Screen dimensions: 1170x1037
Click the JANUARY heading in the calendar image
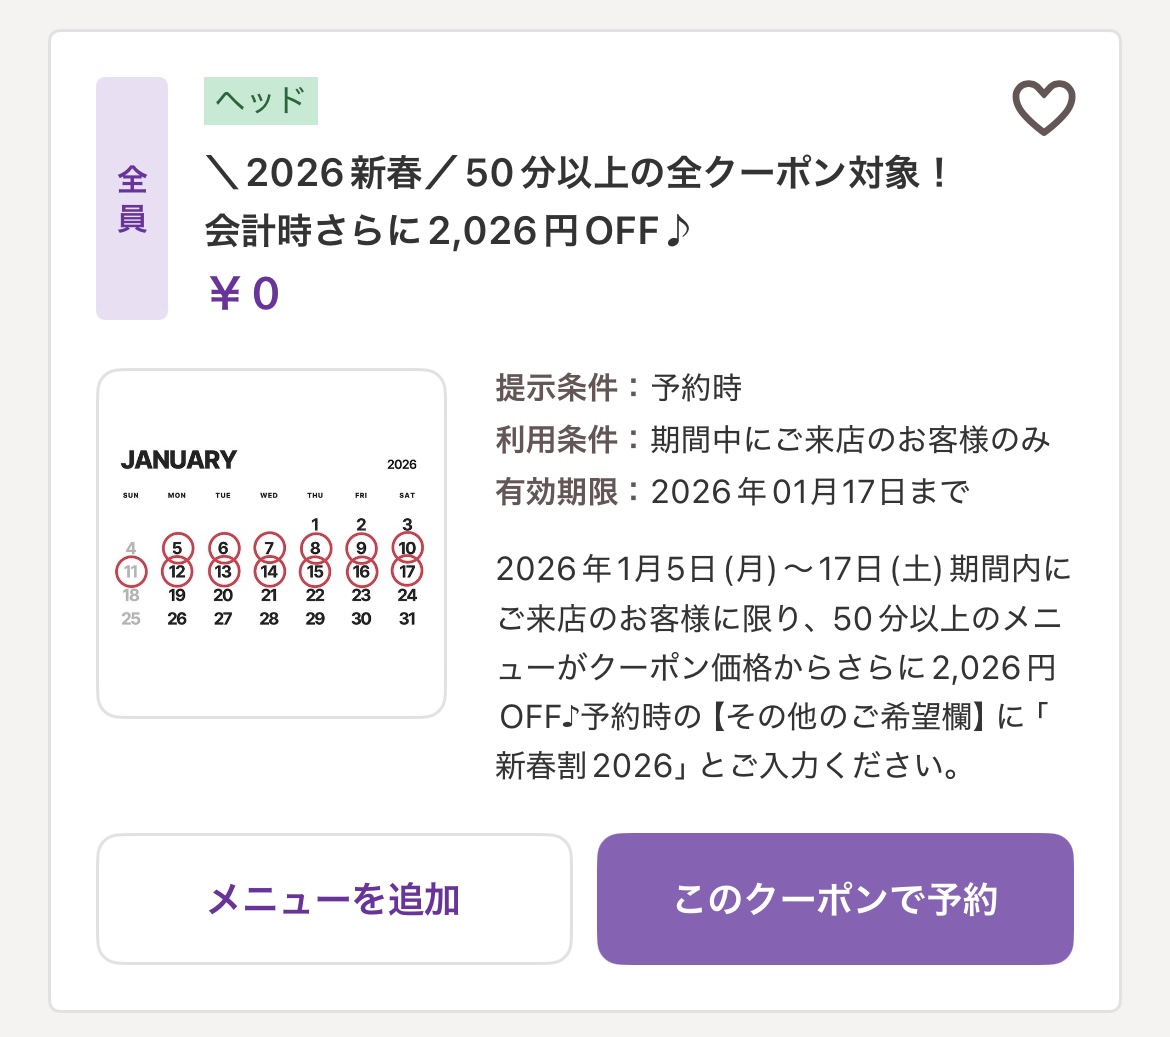(x=179, y=460)
